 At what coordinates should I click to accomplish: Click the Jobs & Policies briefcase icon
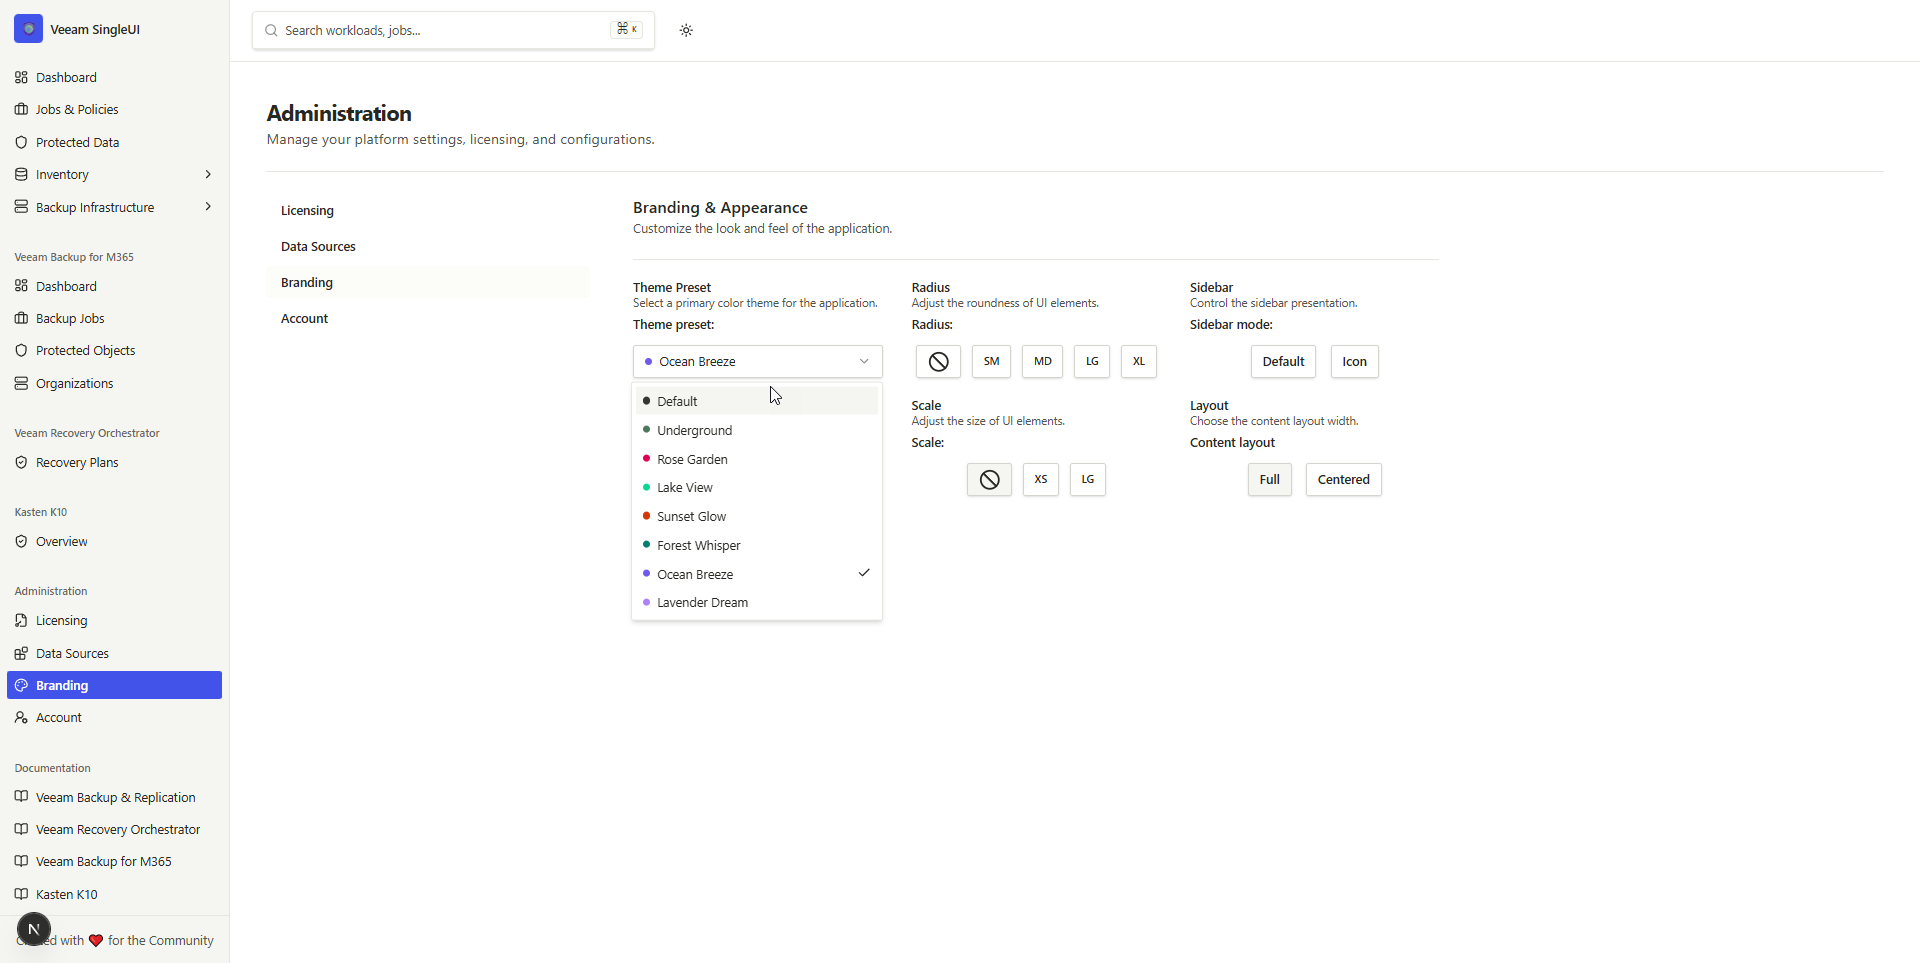21,109
